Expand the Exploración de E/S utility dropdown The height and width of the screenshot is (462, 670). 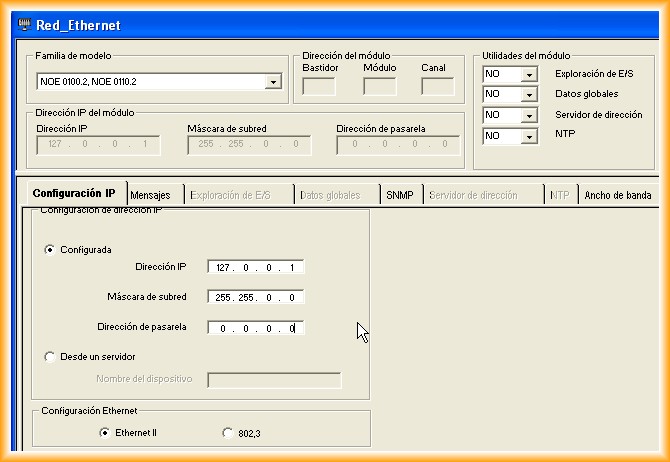[x=529, y=75]
